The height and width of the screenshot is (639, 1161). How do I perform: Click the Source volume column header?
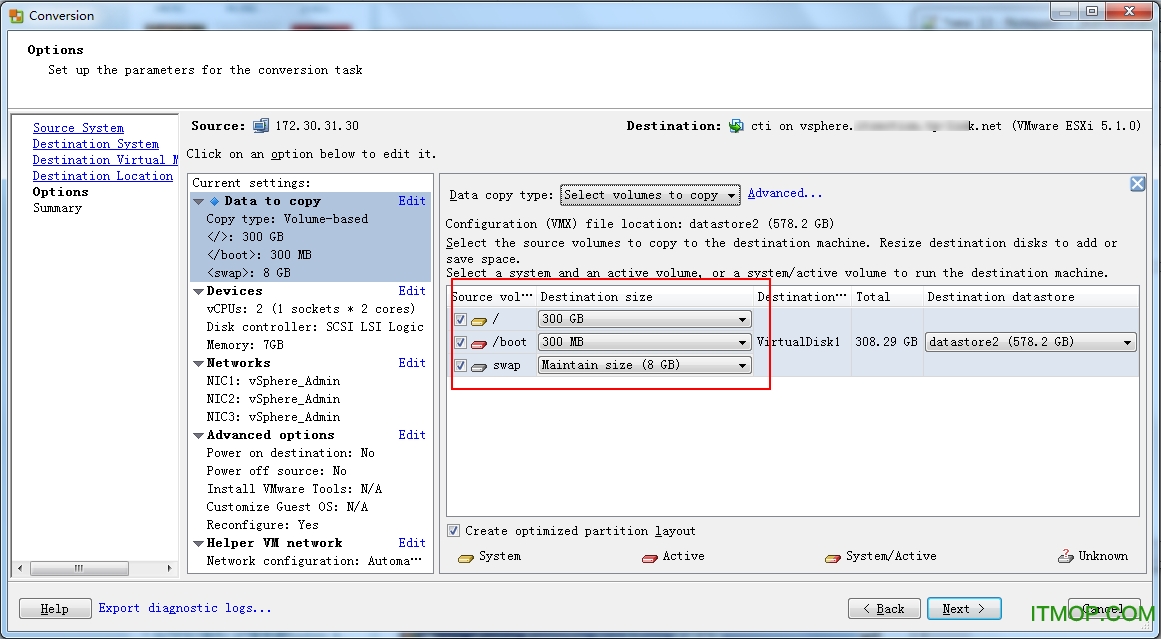coord(492,297)
